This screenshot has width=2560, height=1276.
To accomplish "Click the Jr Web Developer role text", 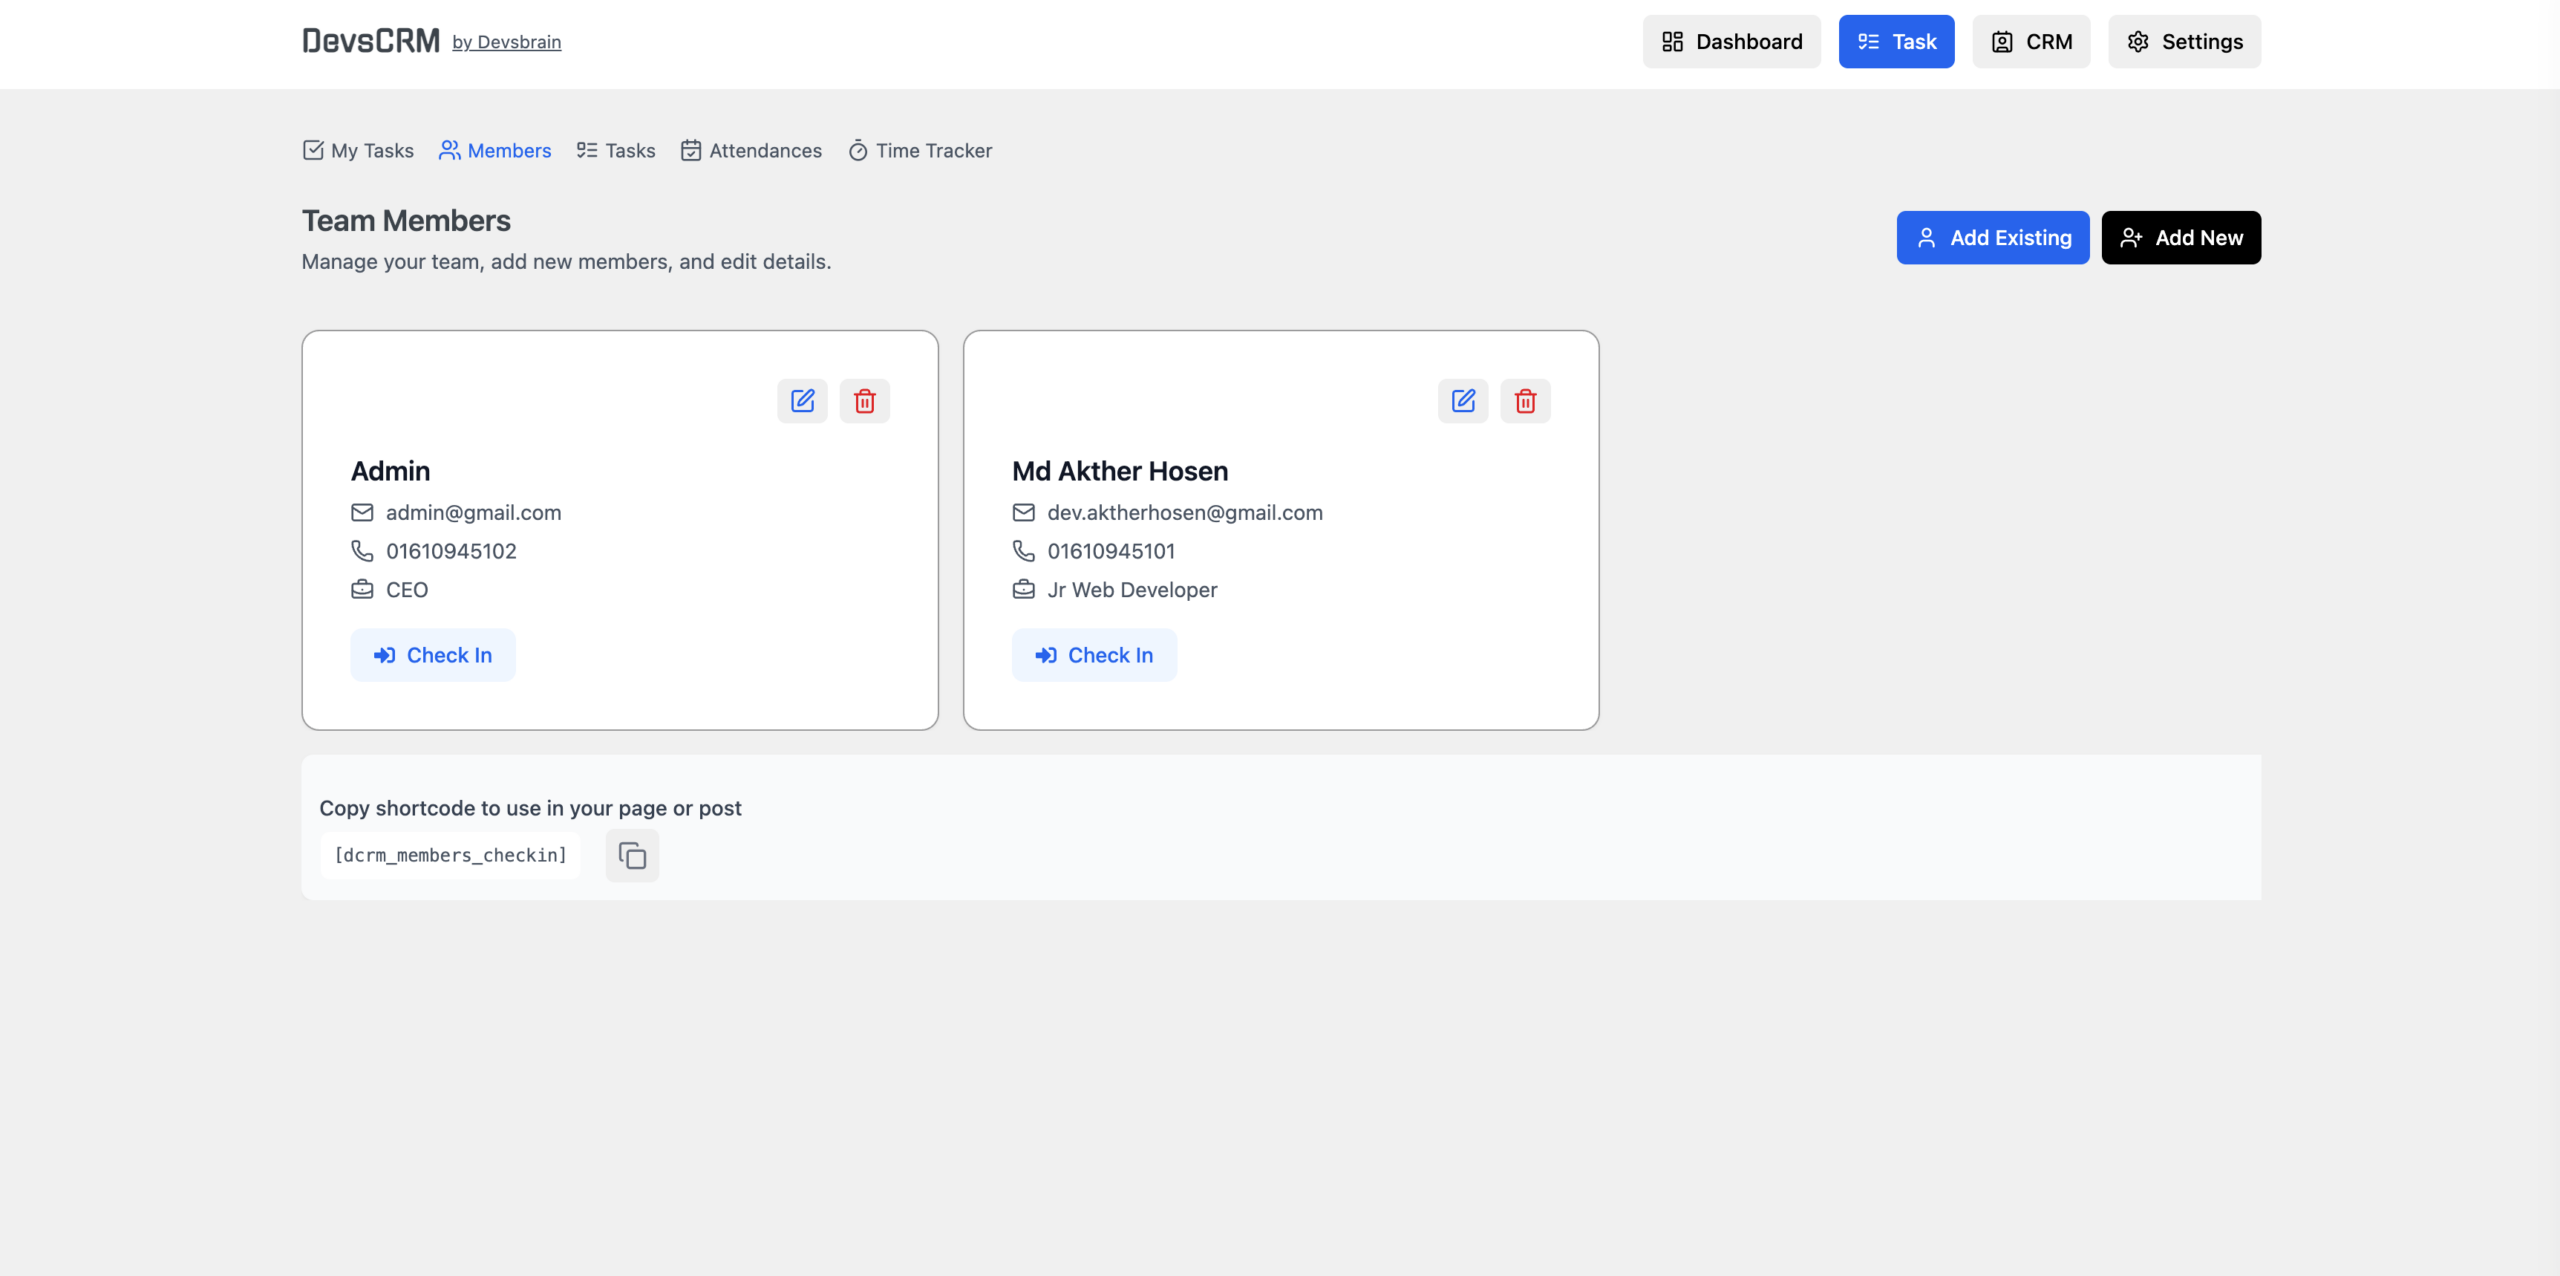I will (x=1132, y=590).
